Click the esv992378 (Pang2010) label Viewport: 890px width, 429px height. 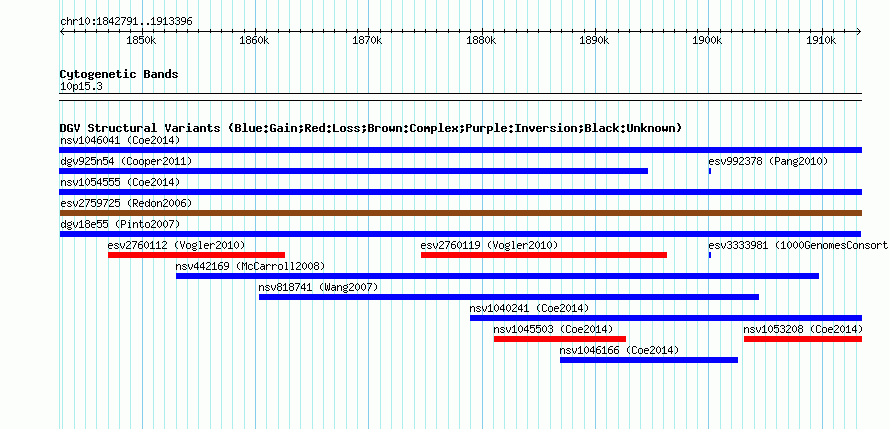769,161
